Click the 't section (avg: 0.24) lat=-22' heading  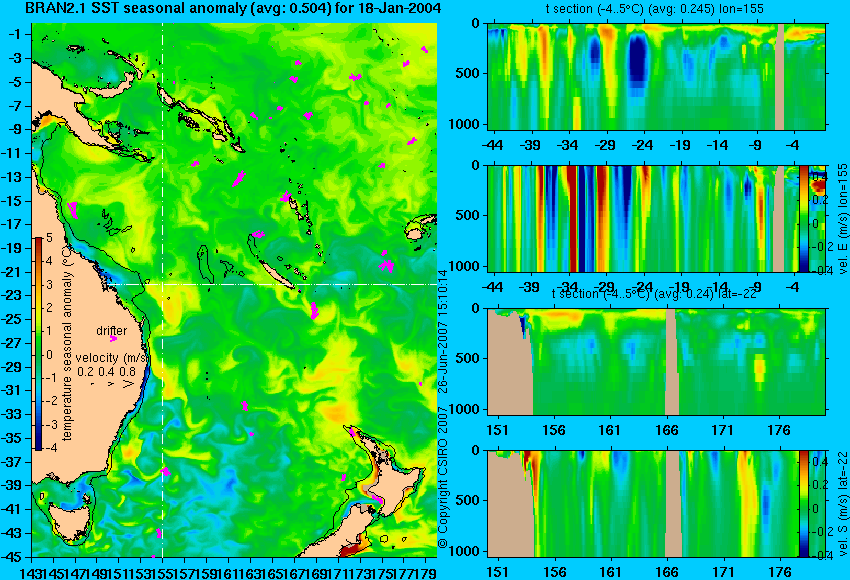point(654,294)
